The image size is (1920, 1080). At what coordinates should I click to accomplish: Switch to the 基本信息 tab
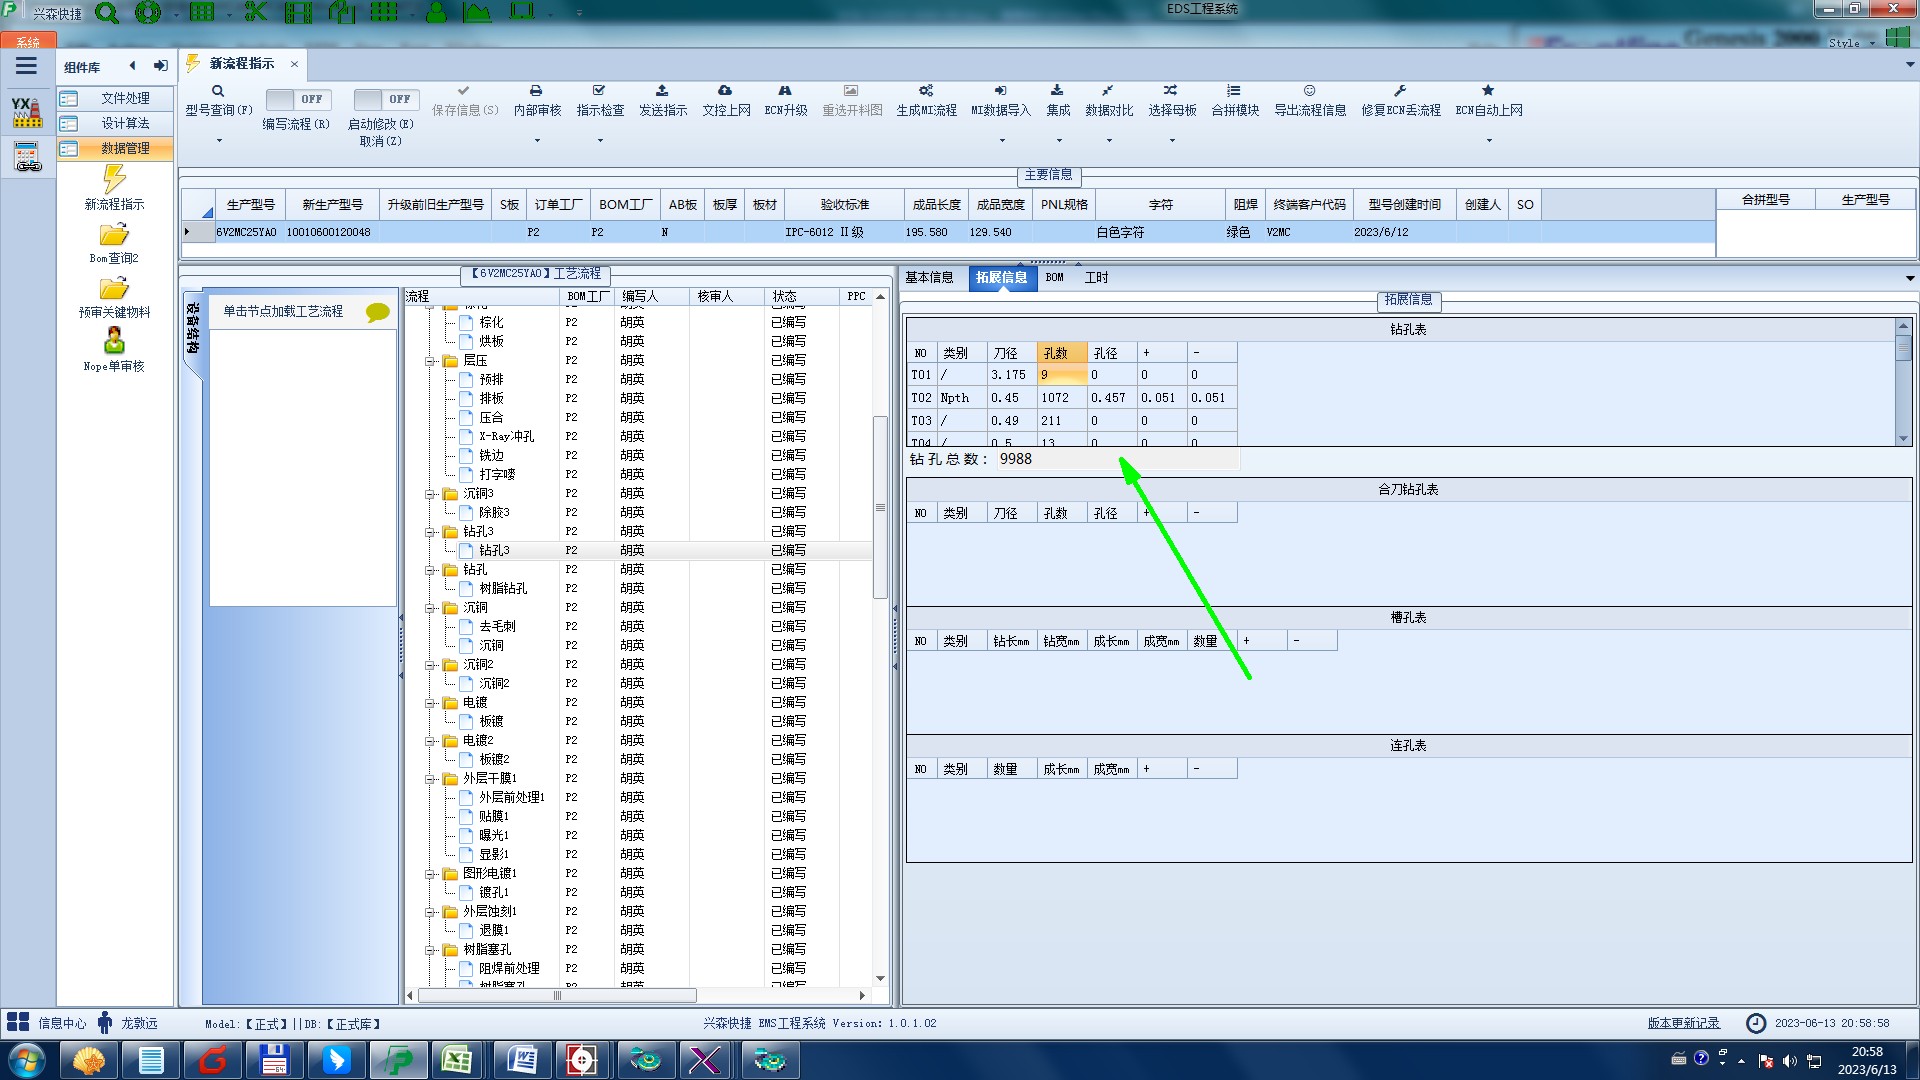[x=929, y=278]
